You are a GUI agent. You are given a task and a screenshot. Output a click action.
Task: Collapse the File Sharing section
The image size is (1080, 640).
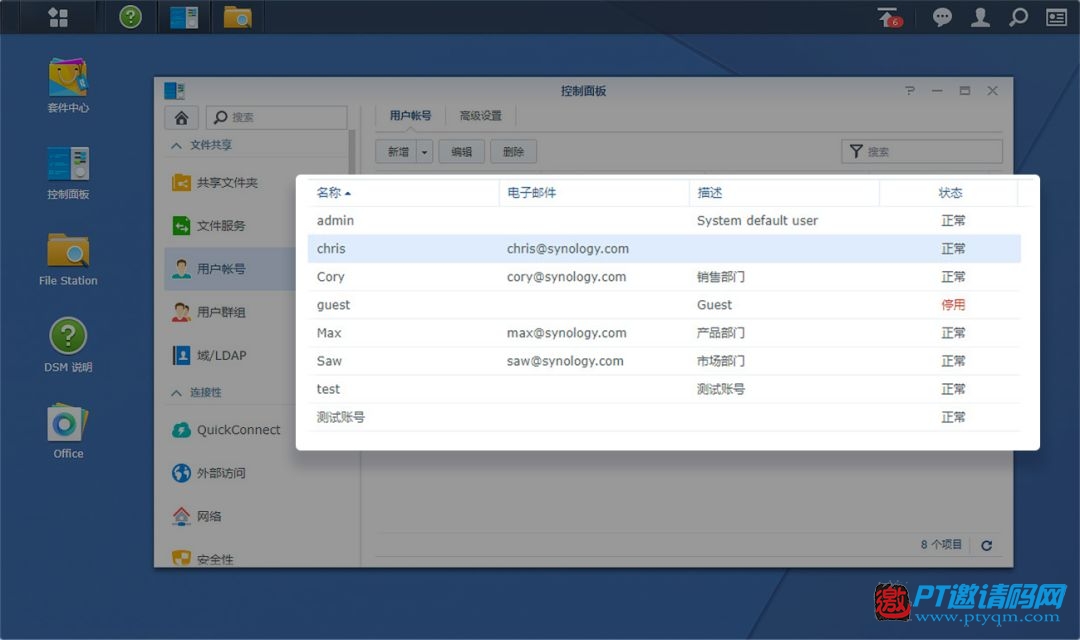coord(176,145)
